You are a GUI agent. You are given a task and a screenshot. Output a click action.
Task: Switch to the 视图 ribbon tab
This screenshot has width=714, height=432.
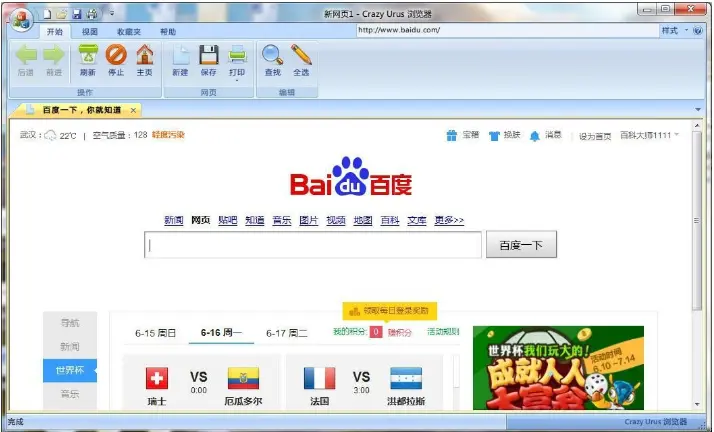90,31
